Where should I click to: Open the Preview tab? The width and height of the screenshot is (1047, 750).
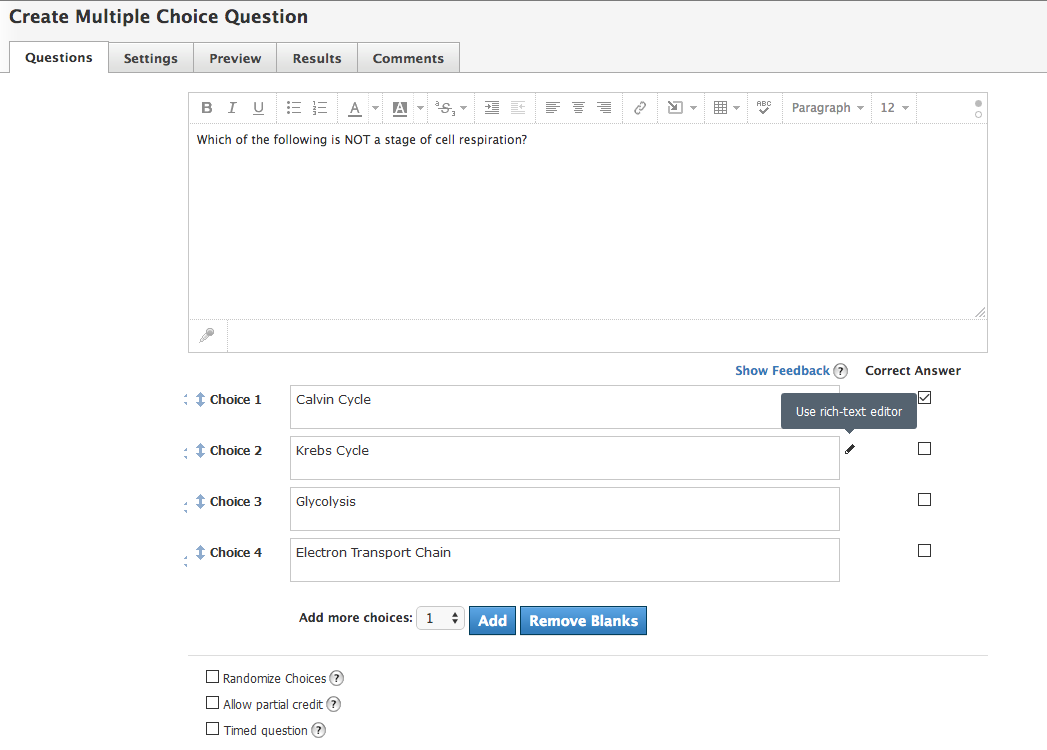click(235, 58)
